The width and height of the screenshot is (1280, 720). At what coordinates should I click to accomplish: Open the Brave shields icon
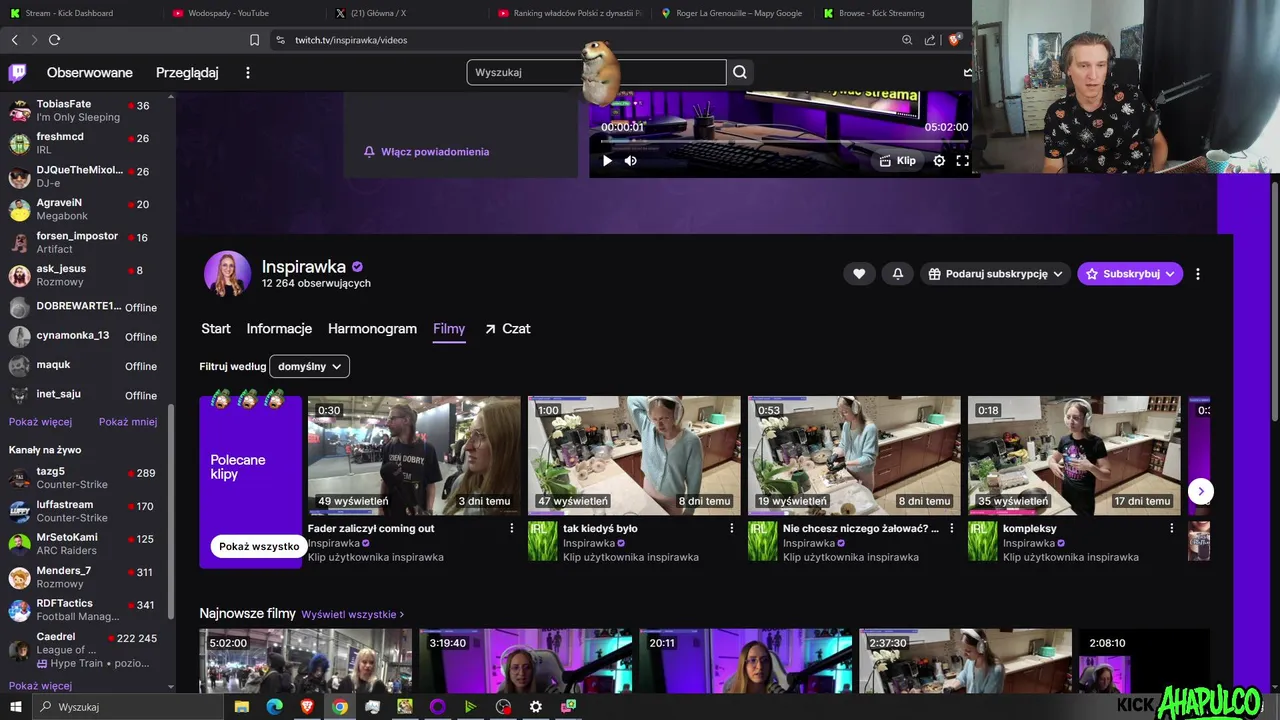coord(954,40)
